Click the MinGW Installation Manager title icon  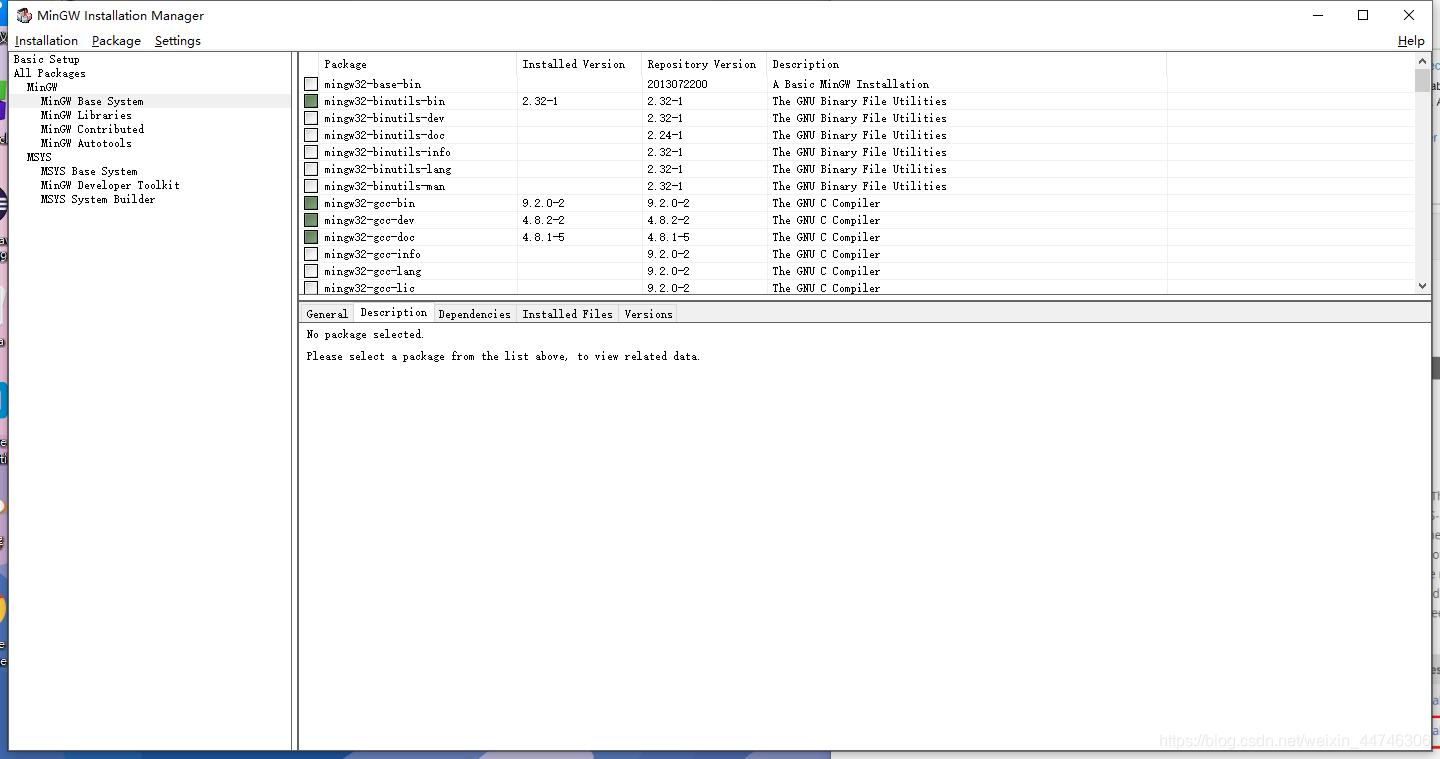(24, 15)
